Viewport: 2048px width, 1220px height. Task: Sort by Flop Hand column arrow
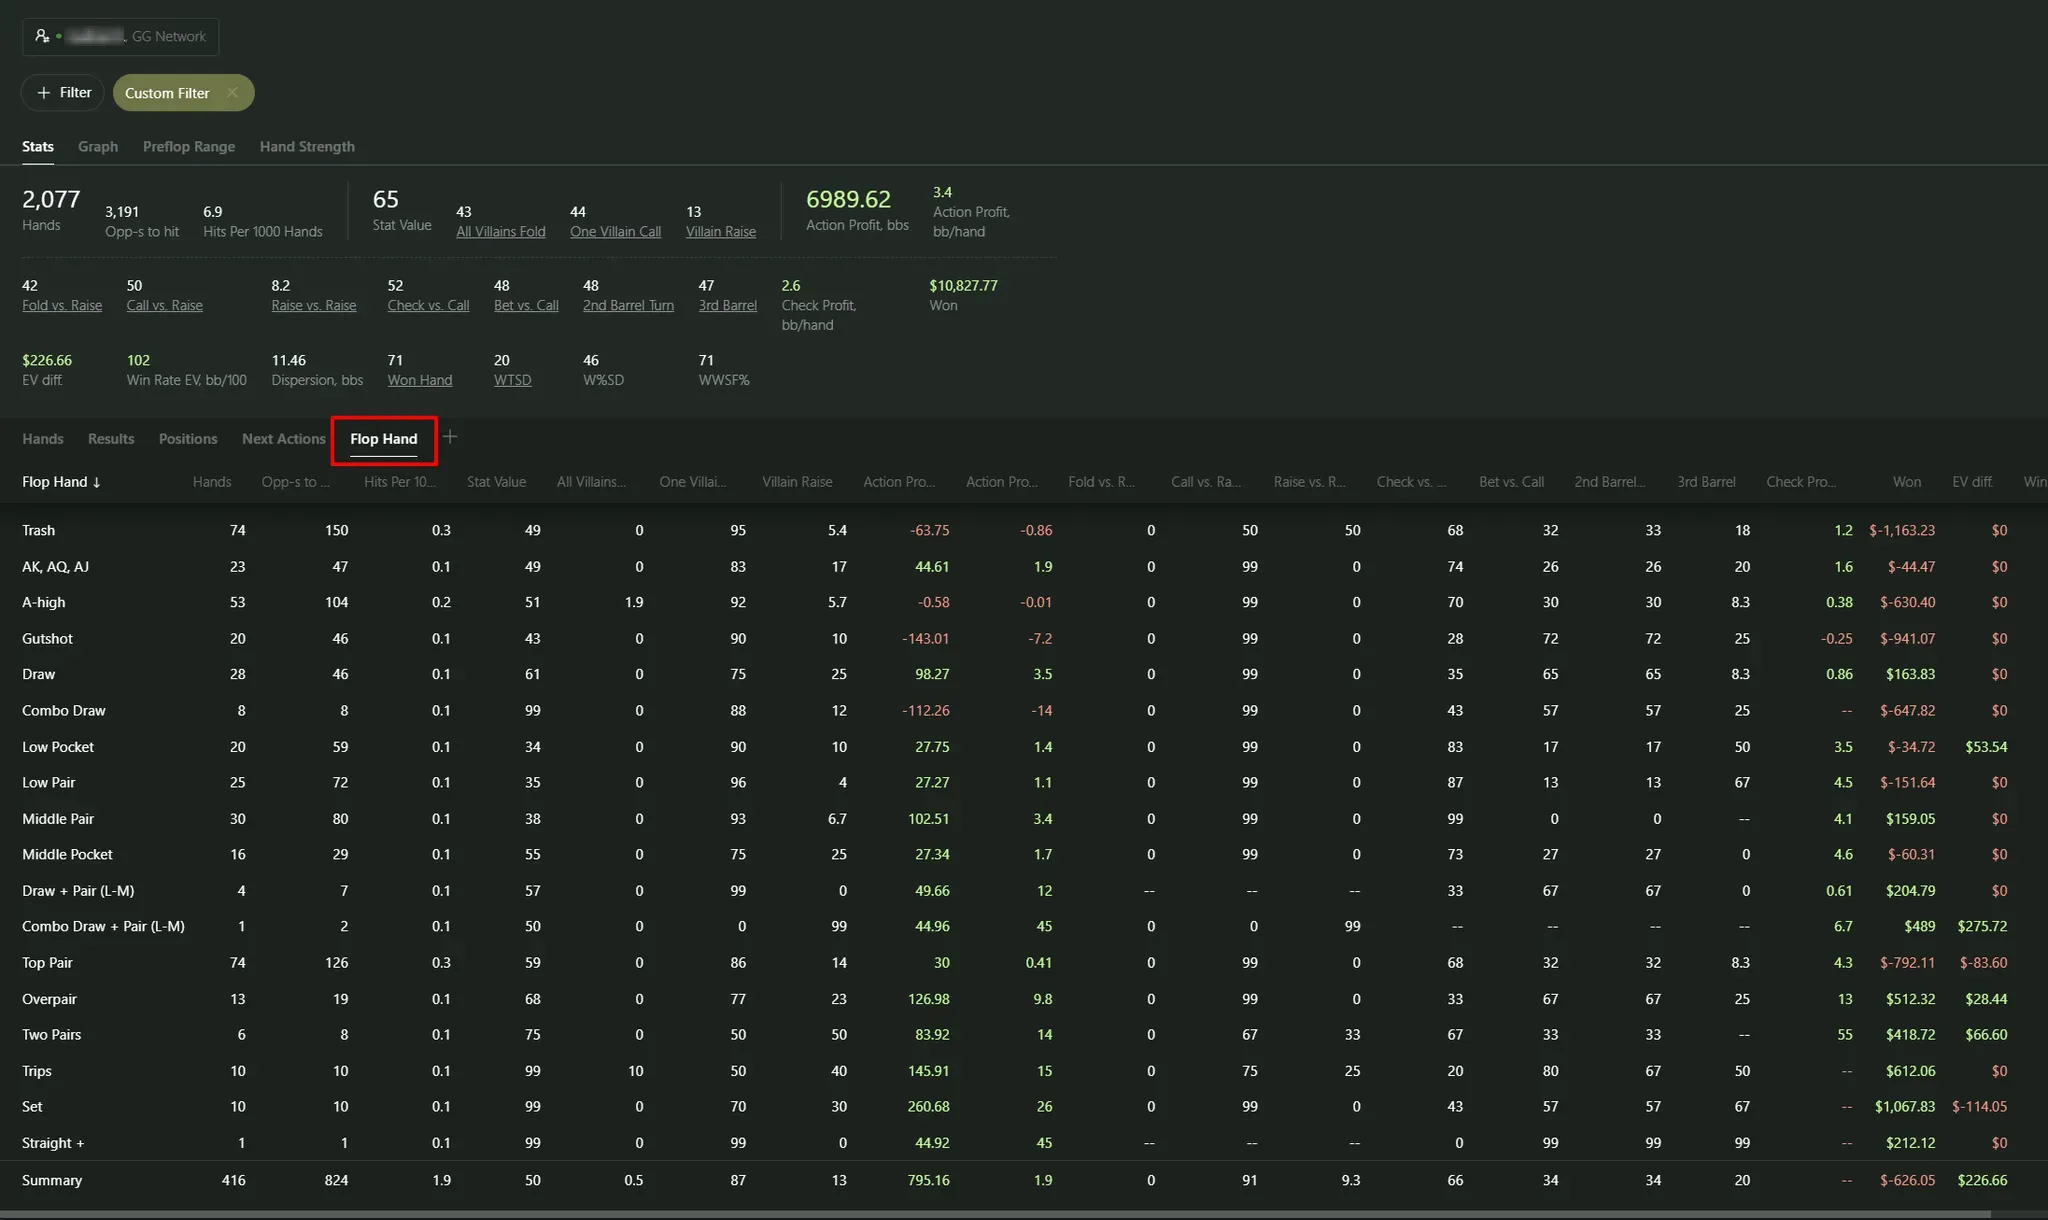(x=97, y=482)
